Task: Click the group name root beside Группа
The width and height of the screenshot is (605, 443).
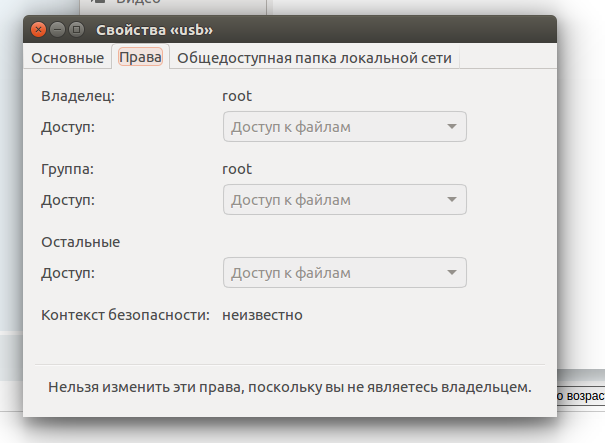Action: (237, 169)
